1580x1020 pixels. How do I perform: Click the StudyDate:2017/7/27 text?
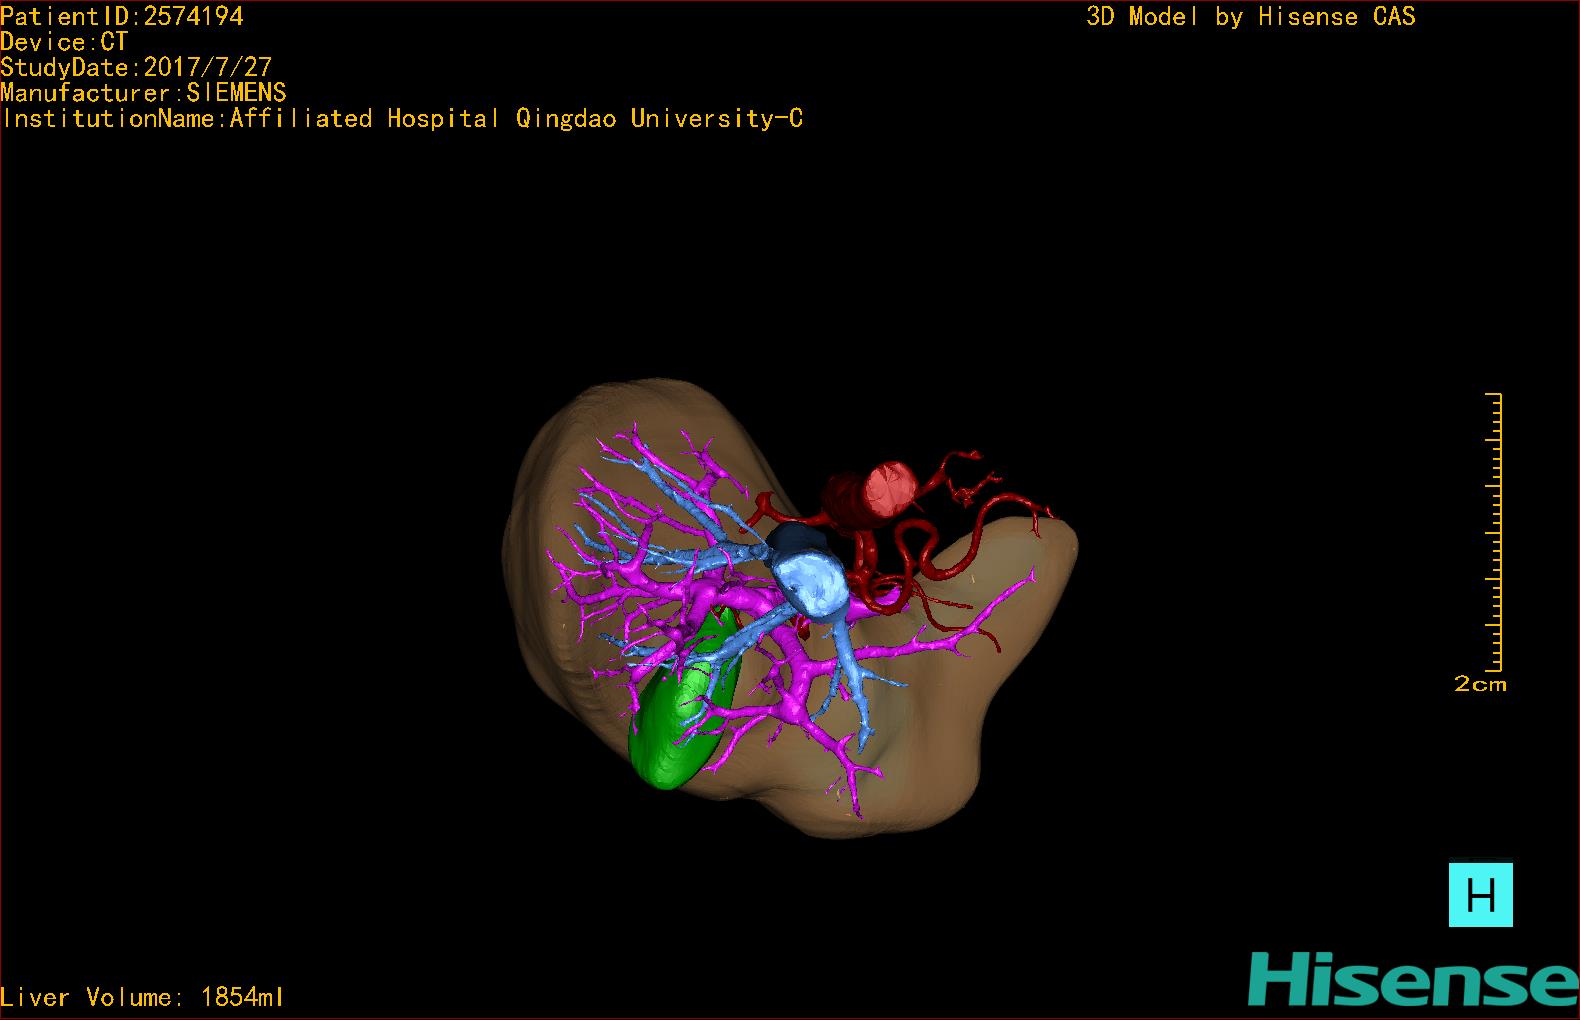(136, 67)
